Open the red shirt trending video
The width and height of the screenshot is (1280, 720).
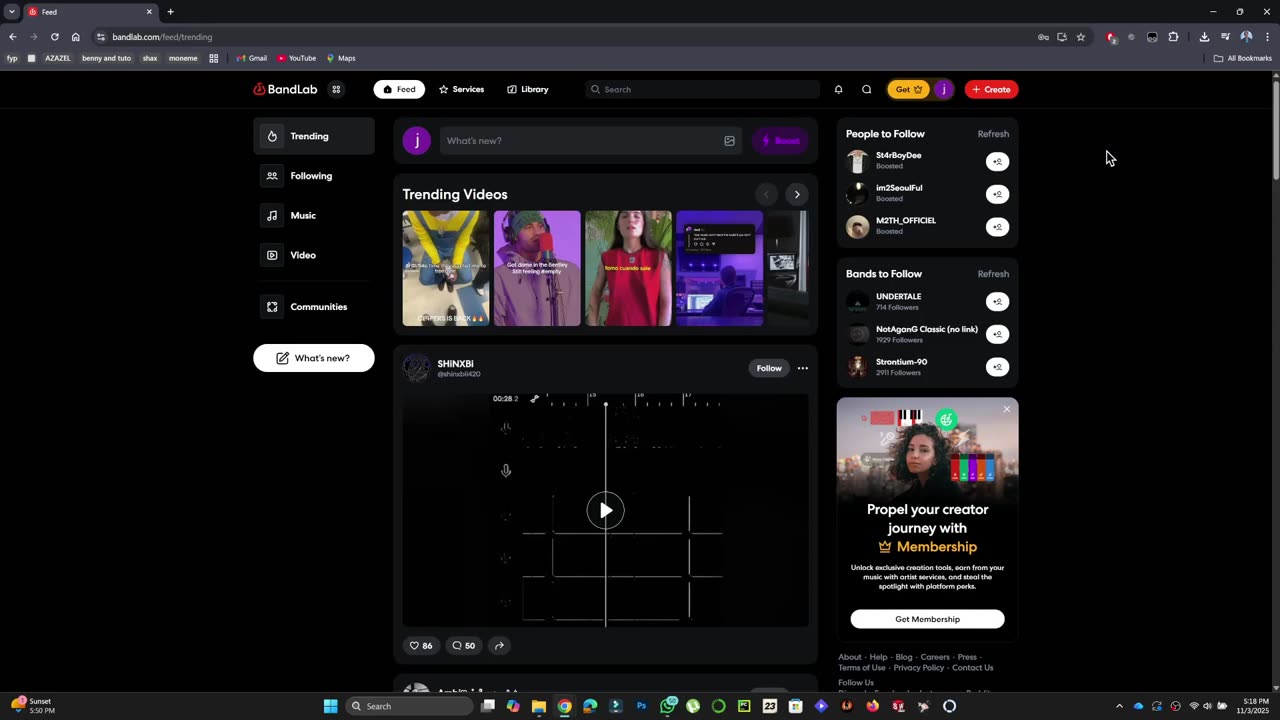628,268
